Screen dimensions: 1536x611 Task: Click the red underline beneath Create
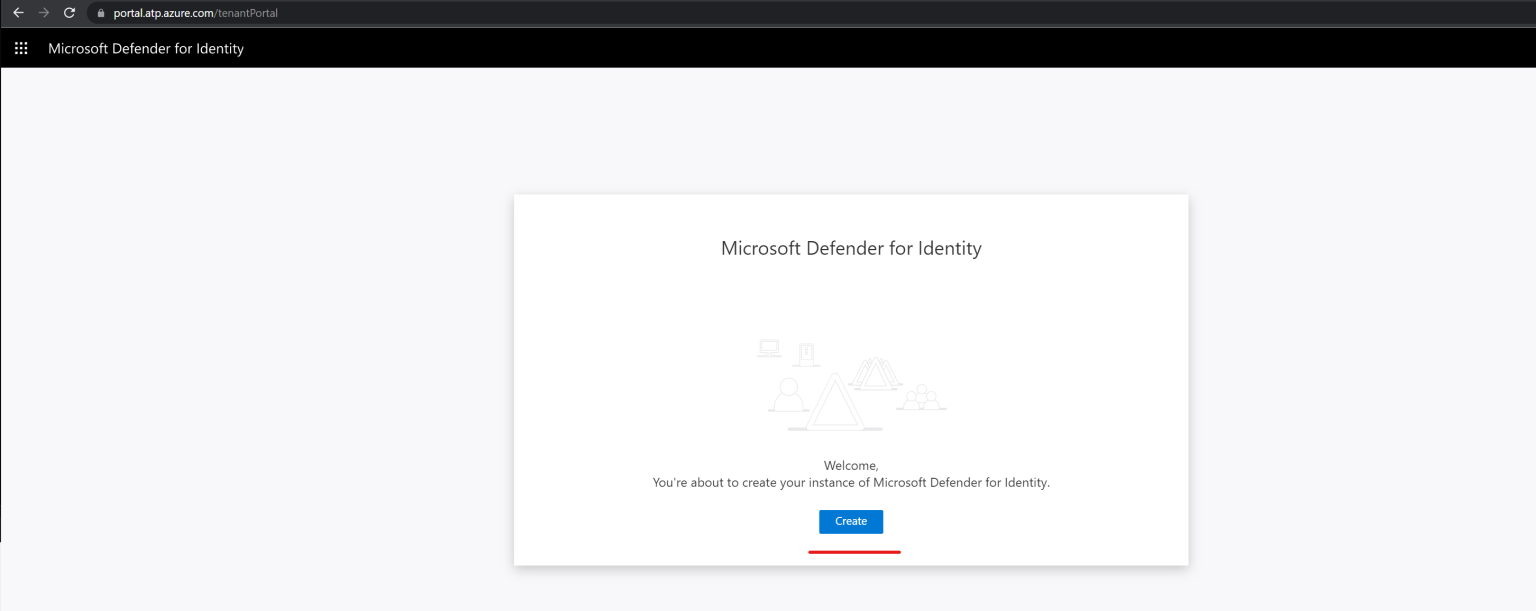click(854, 549)
